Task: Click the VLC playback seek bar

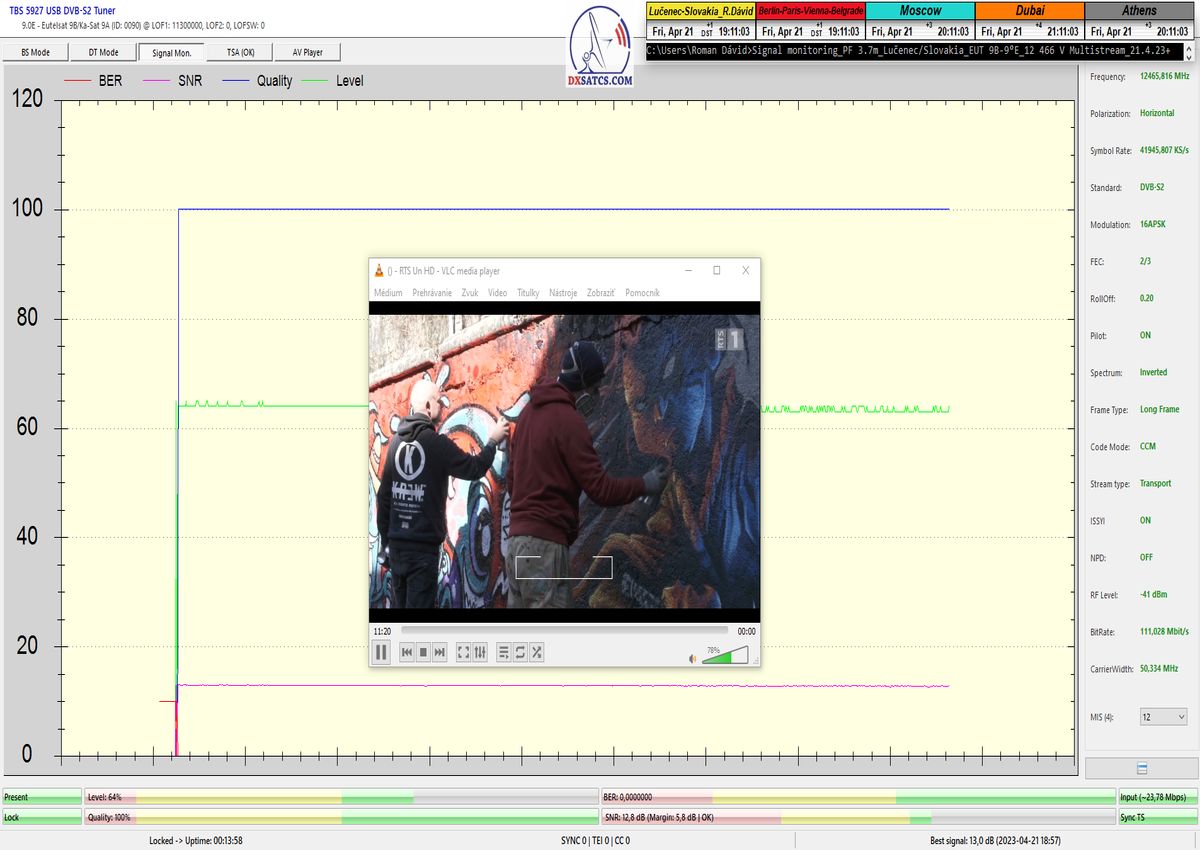Action: pos(564,631)
